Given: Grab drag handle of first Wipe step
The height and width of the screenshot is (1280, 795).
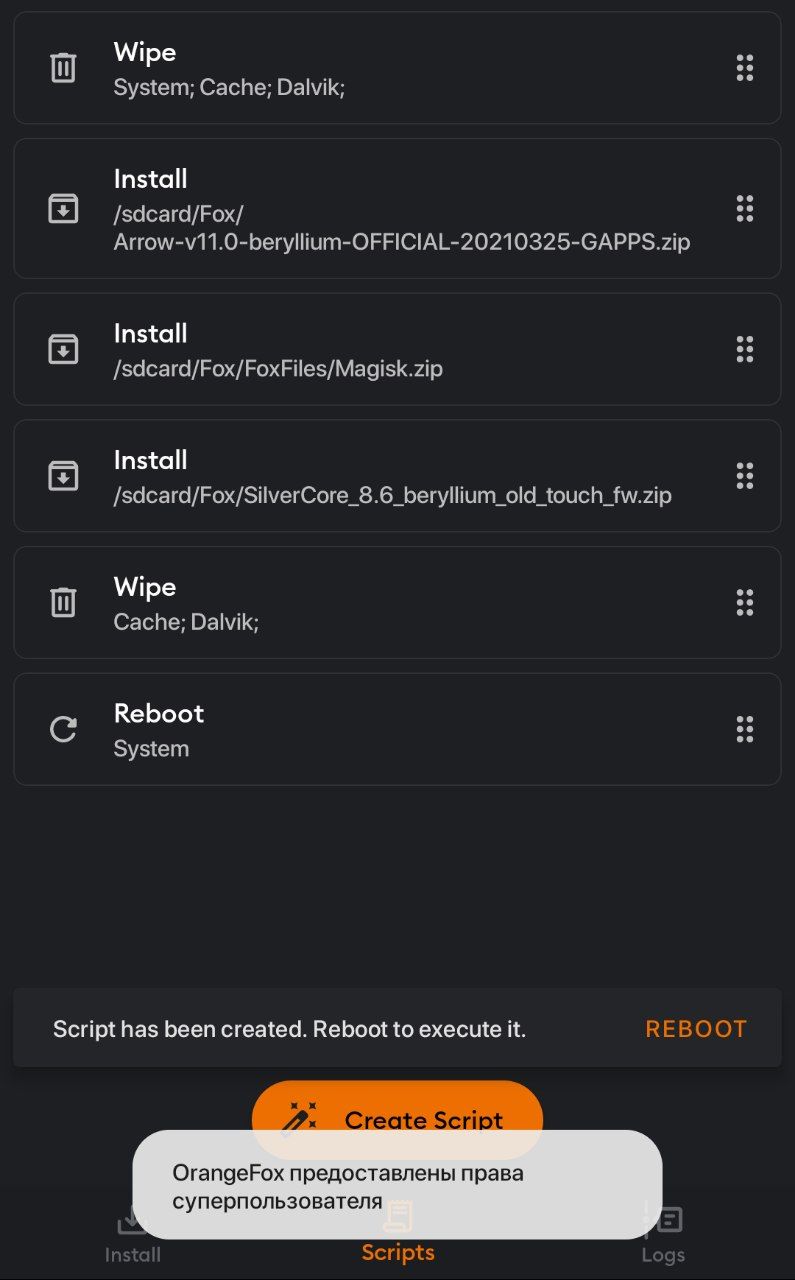Looking at the screenshot, I should (744, 68).
